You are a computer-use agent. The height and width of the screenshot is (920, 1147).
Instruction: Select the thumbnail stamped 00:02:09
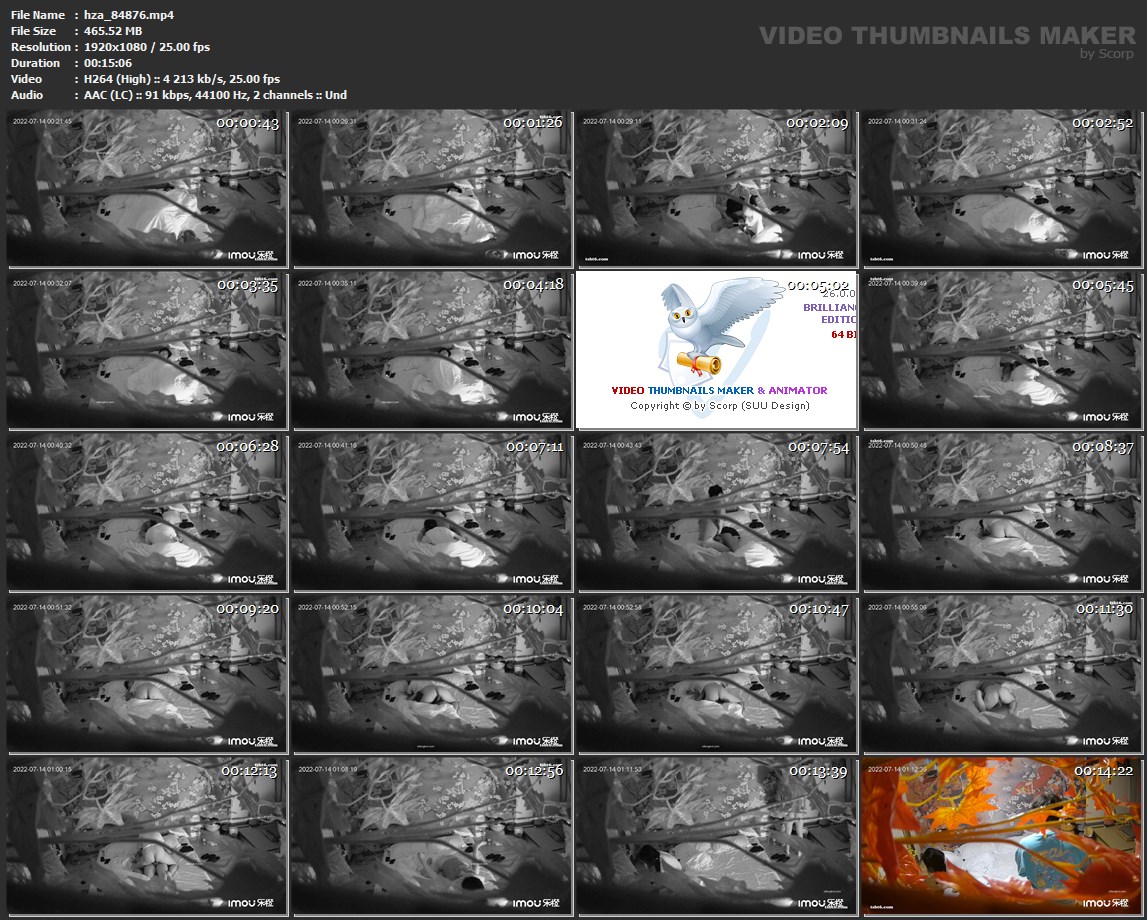[x=716, y=188]
